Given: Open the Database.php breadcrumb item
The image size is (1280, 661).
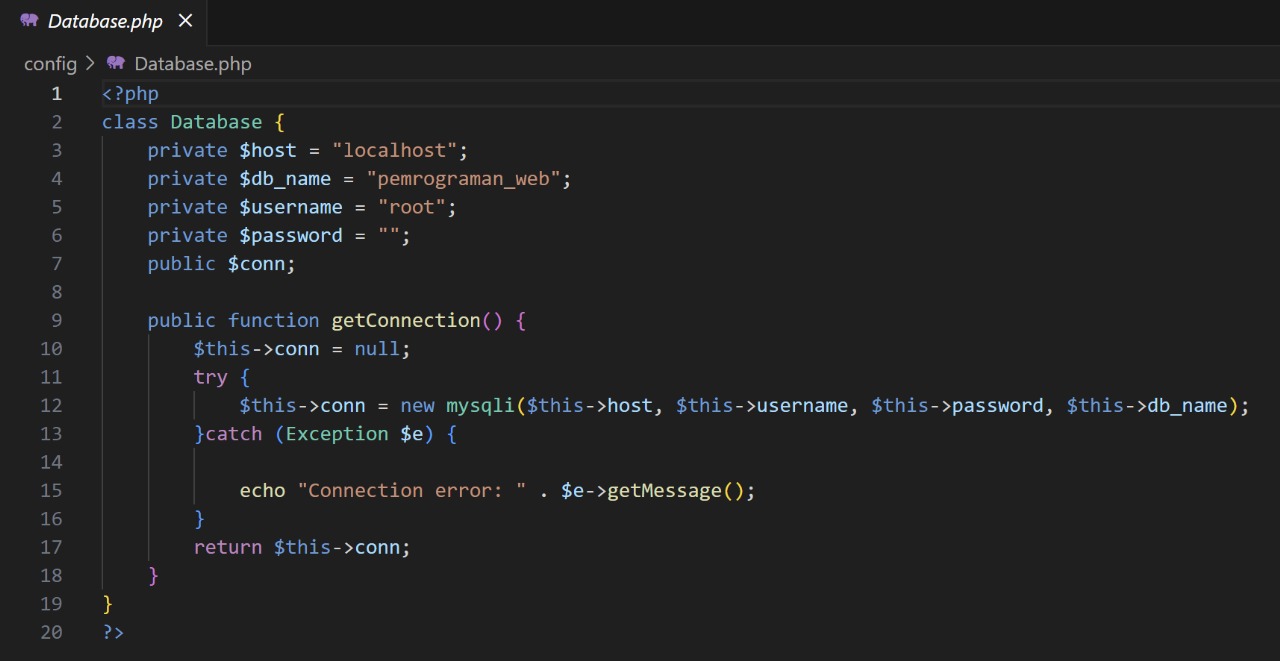Looking at the screenshot, I should (193, 64).
